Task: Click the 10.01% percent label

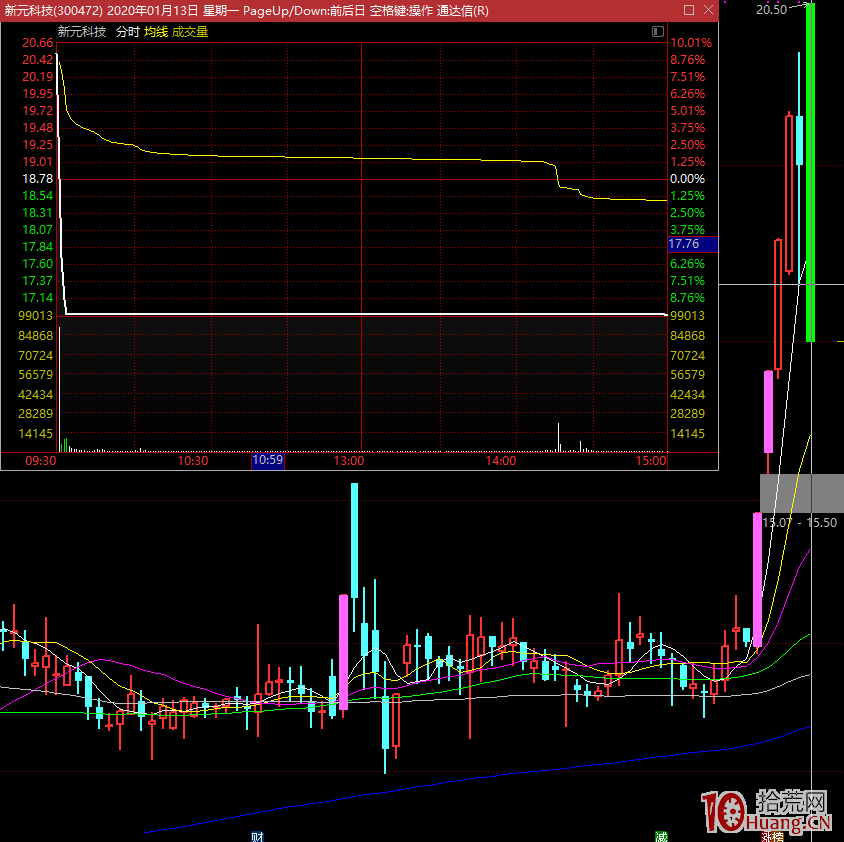Action: pos(691,43)
